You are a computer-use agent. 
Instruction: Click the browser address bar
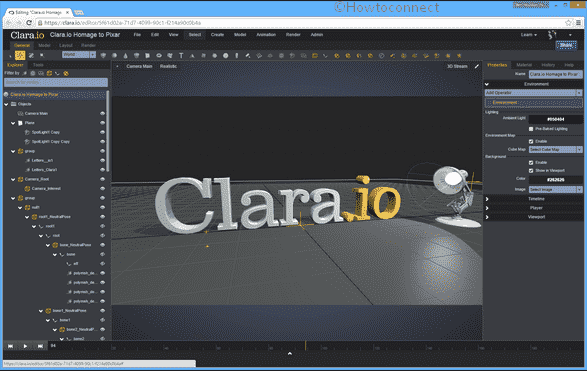pos(299,23)
